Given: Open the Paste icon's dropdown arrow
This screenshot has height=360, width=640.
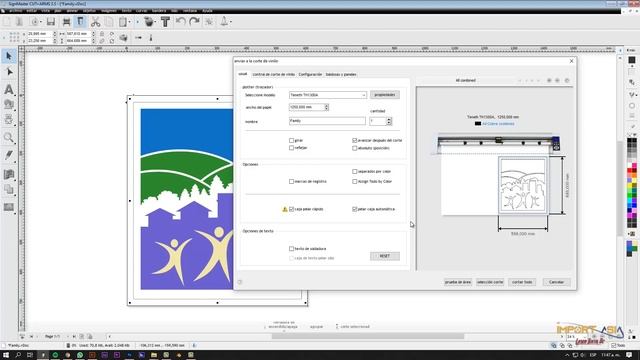Looking at the screenshot, I should (x=129, y=22).
